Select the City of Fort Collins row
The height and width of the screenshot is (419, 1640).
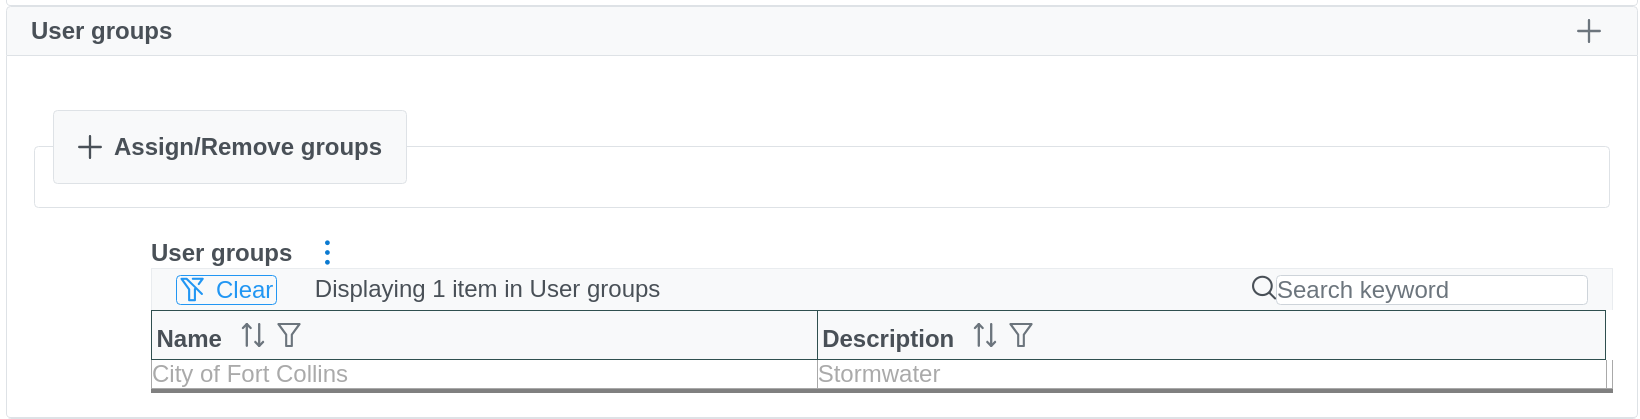click(250, 374)
